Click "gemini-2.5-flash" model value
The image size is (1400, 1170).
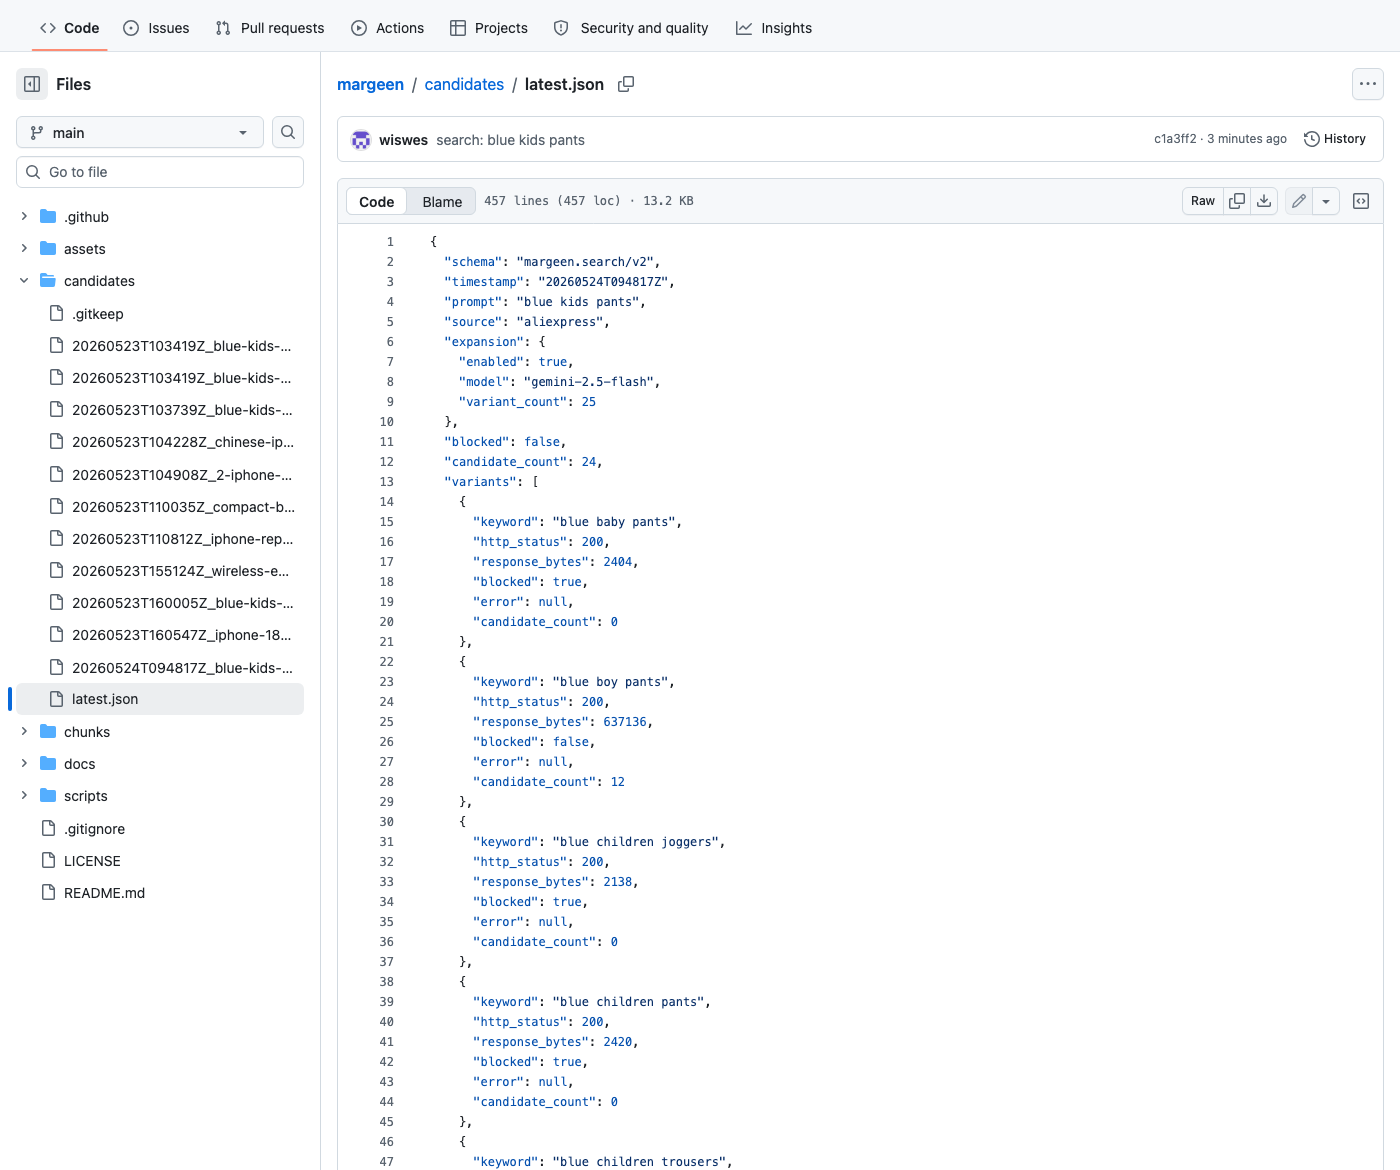click(589, 382)
